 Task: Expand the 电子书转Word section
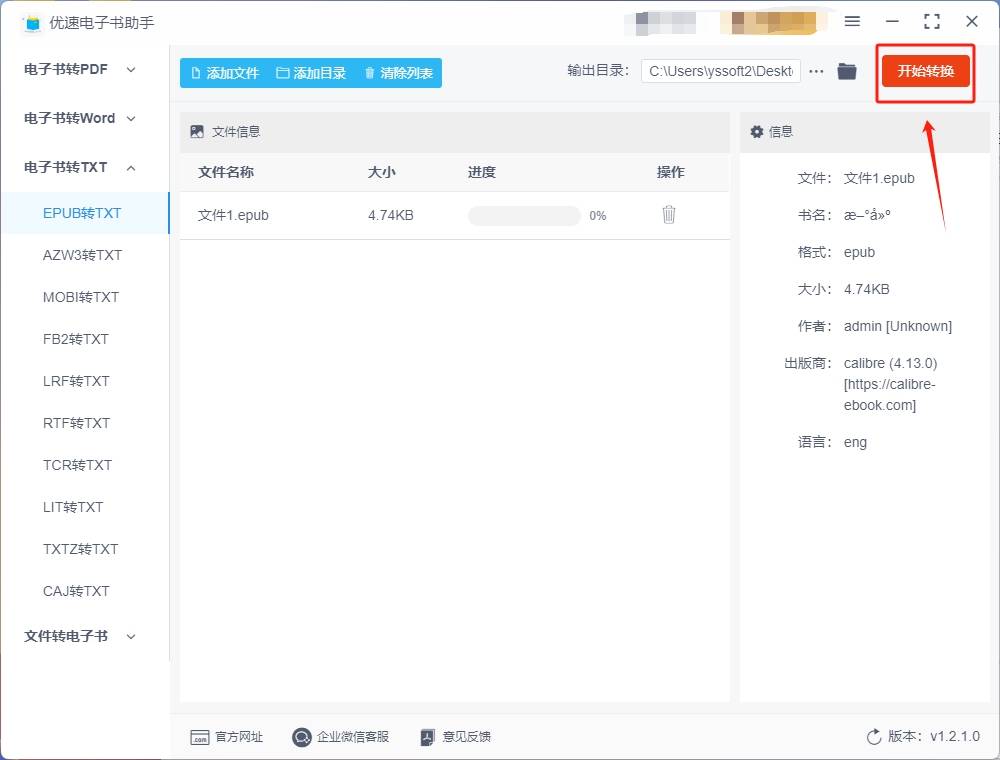point(79,119)
